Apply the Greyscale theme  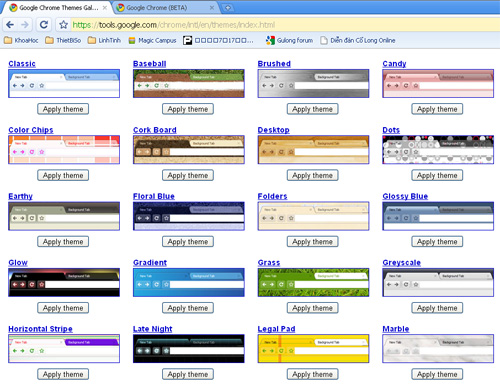(x=437, y=308)
